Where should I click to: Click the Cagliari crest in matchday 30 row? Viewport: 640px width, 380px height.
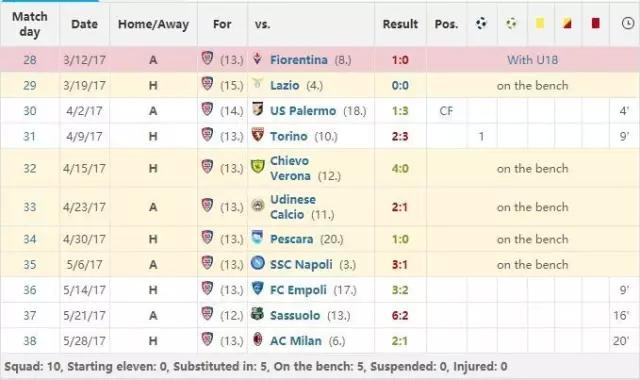tap(207, 109)
